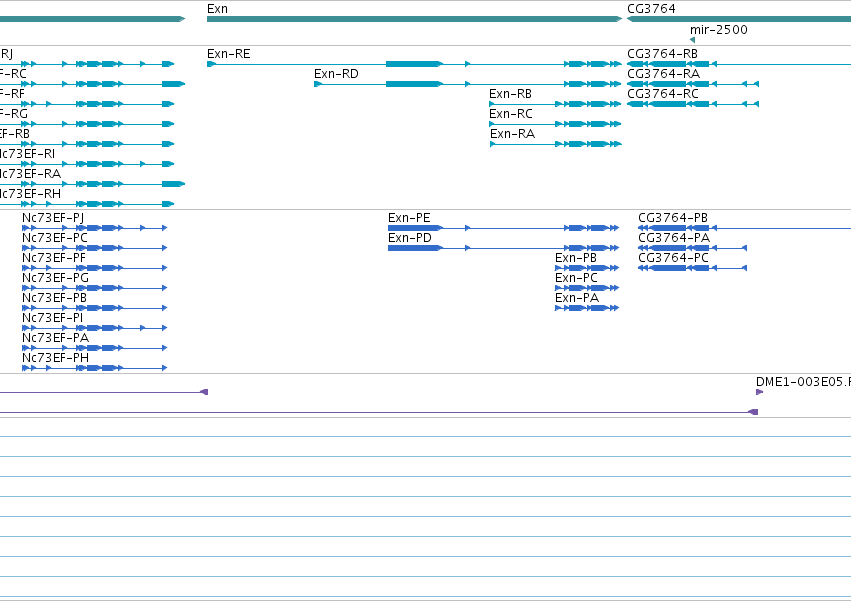The width and height of the screenshot is (851, 601).
Task: Select the Nc73EF-PB protein label
Action: [54, 298]
